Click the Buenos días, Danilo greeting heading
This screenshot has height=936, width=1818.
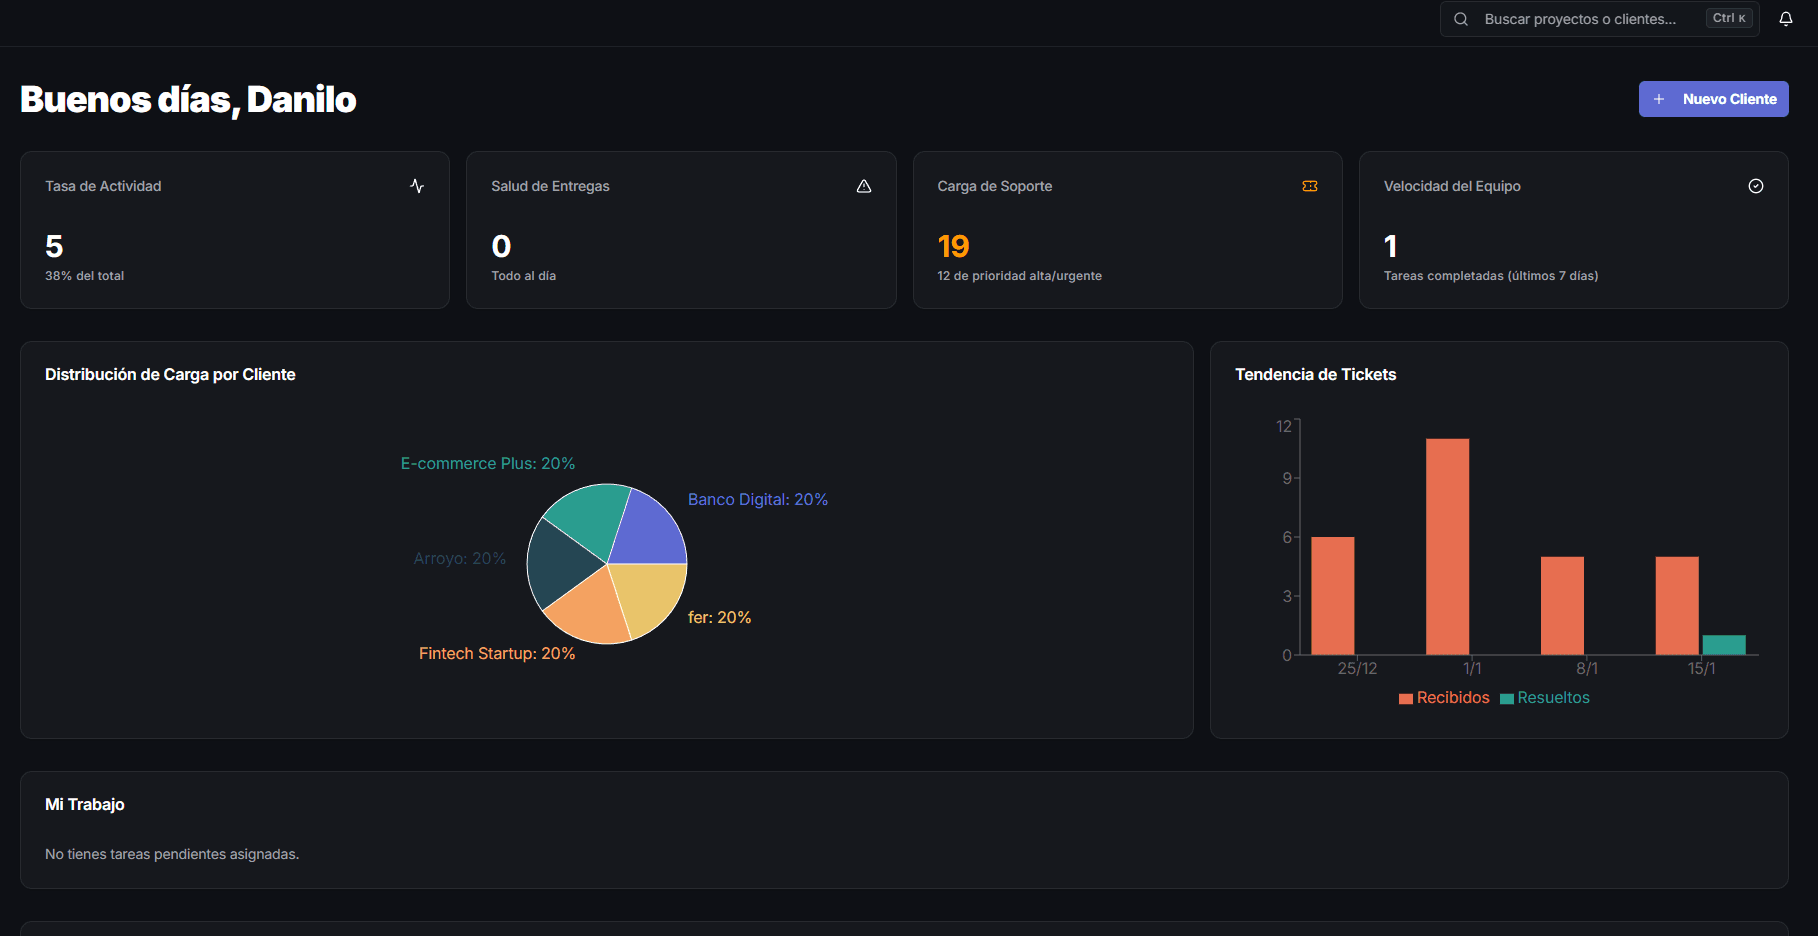(x=187, y=99)
